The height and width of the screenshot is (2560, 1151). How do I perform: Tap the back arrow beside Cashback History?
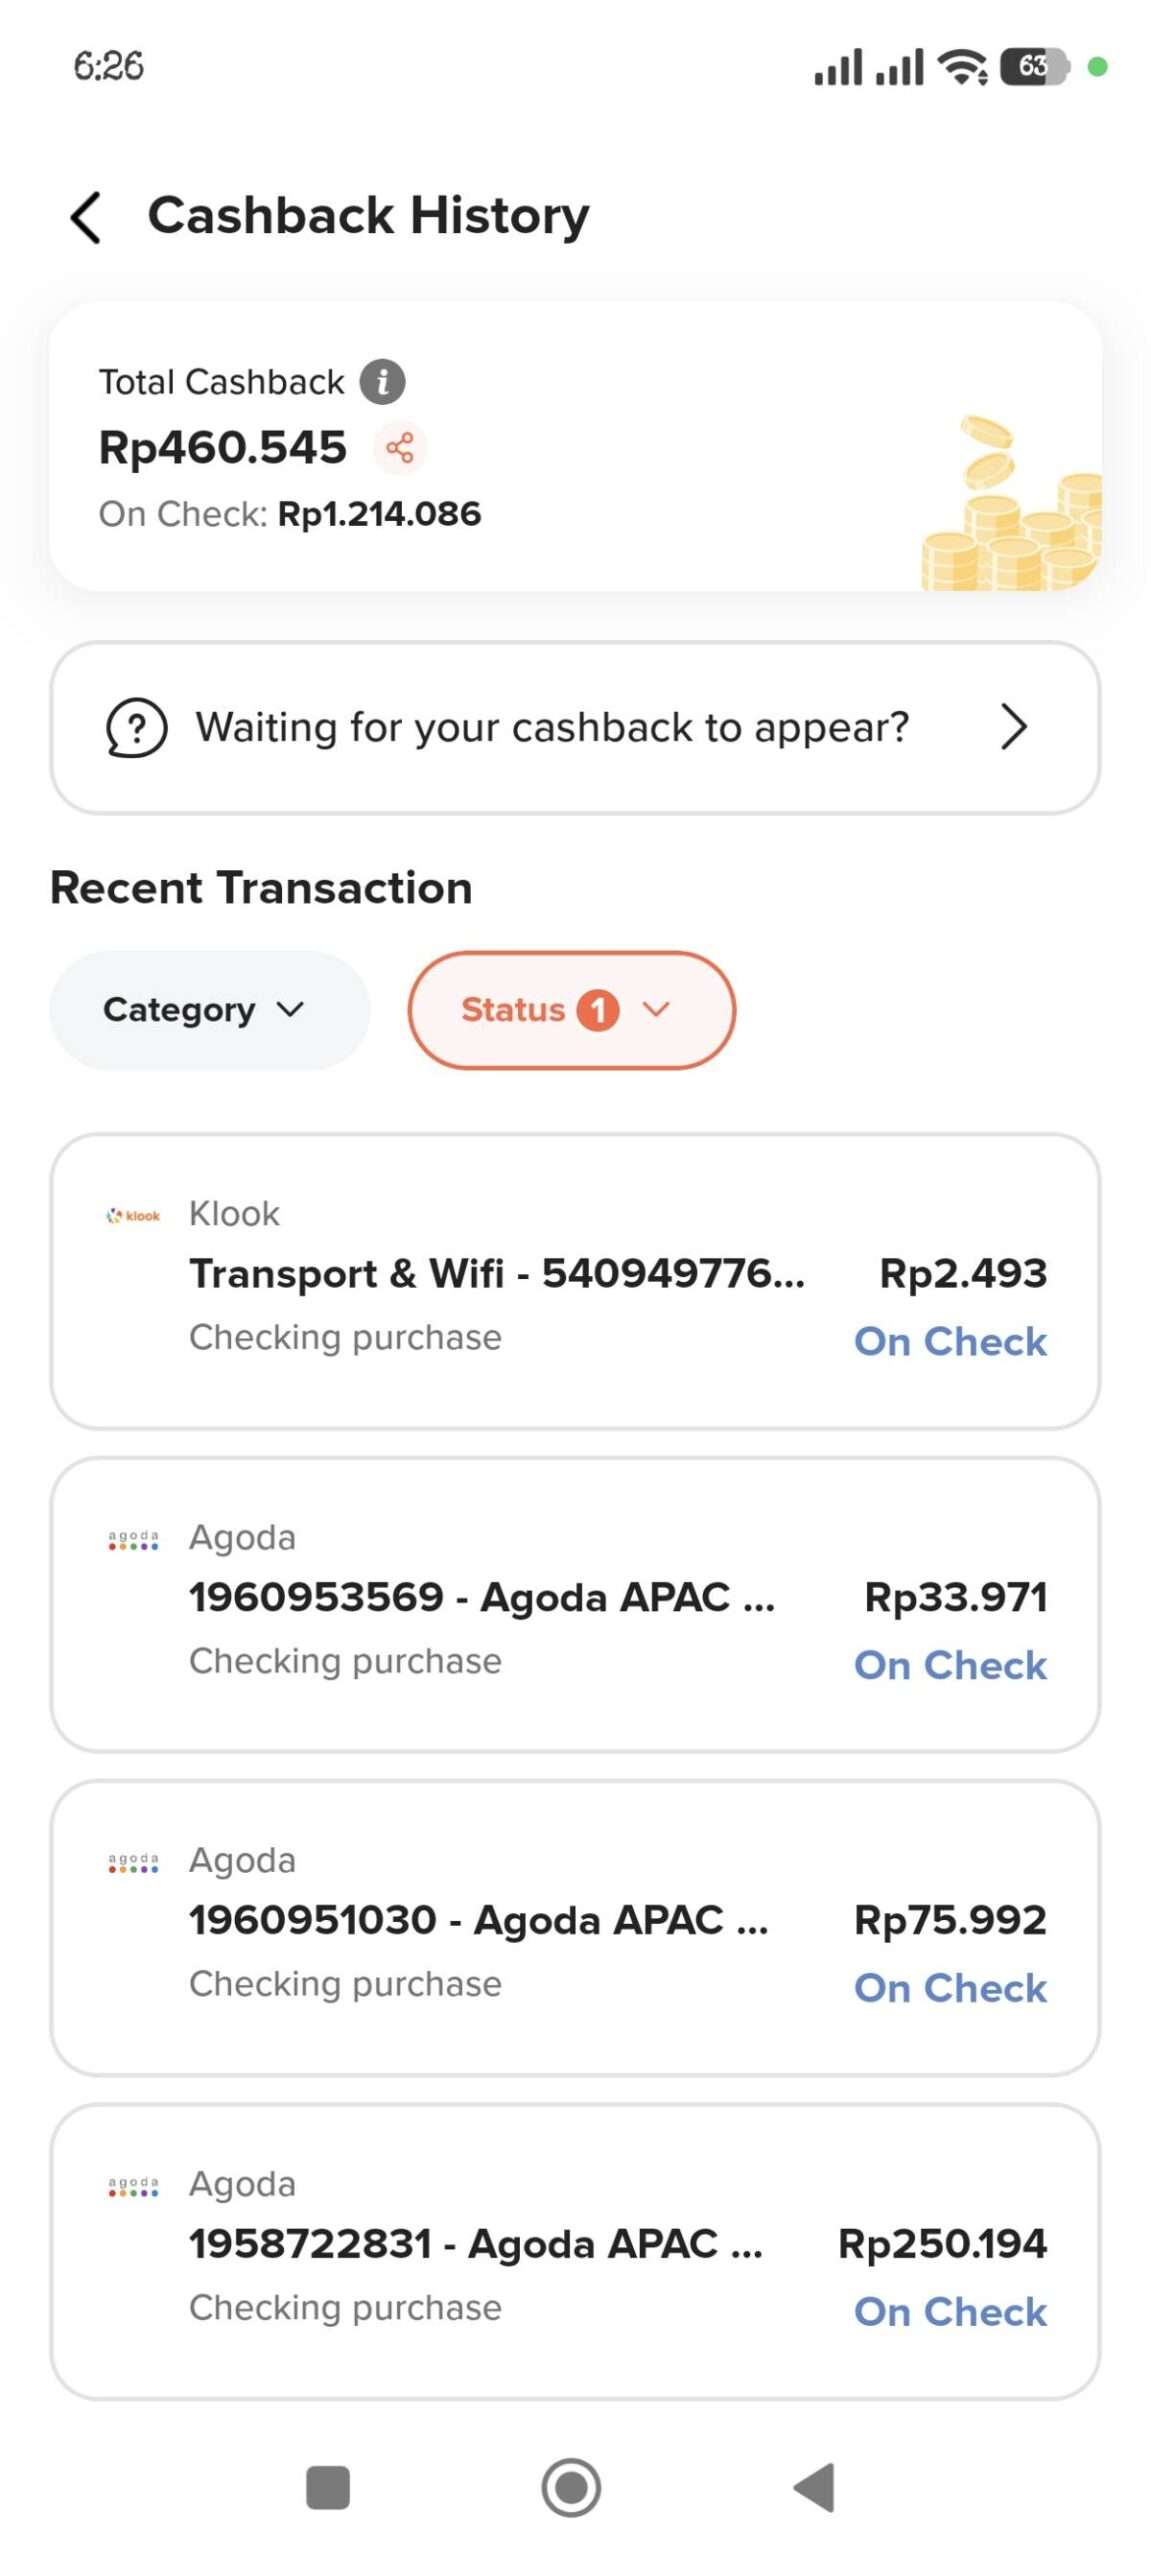coord(86,216)
